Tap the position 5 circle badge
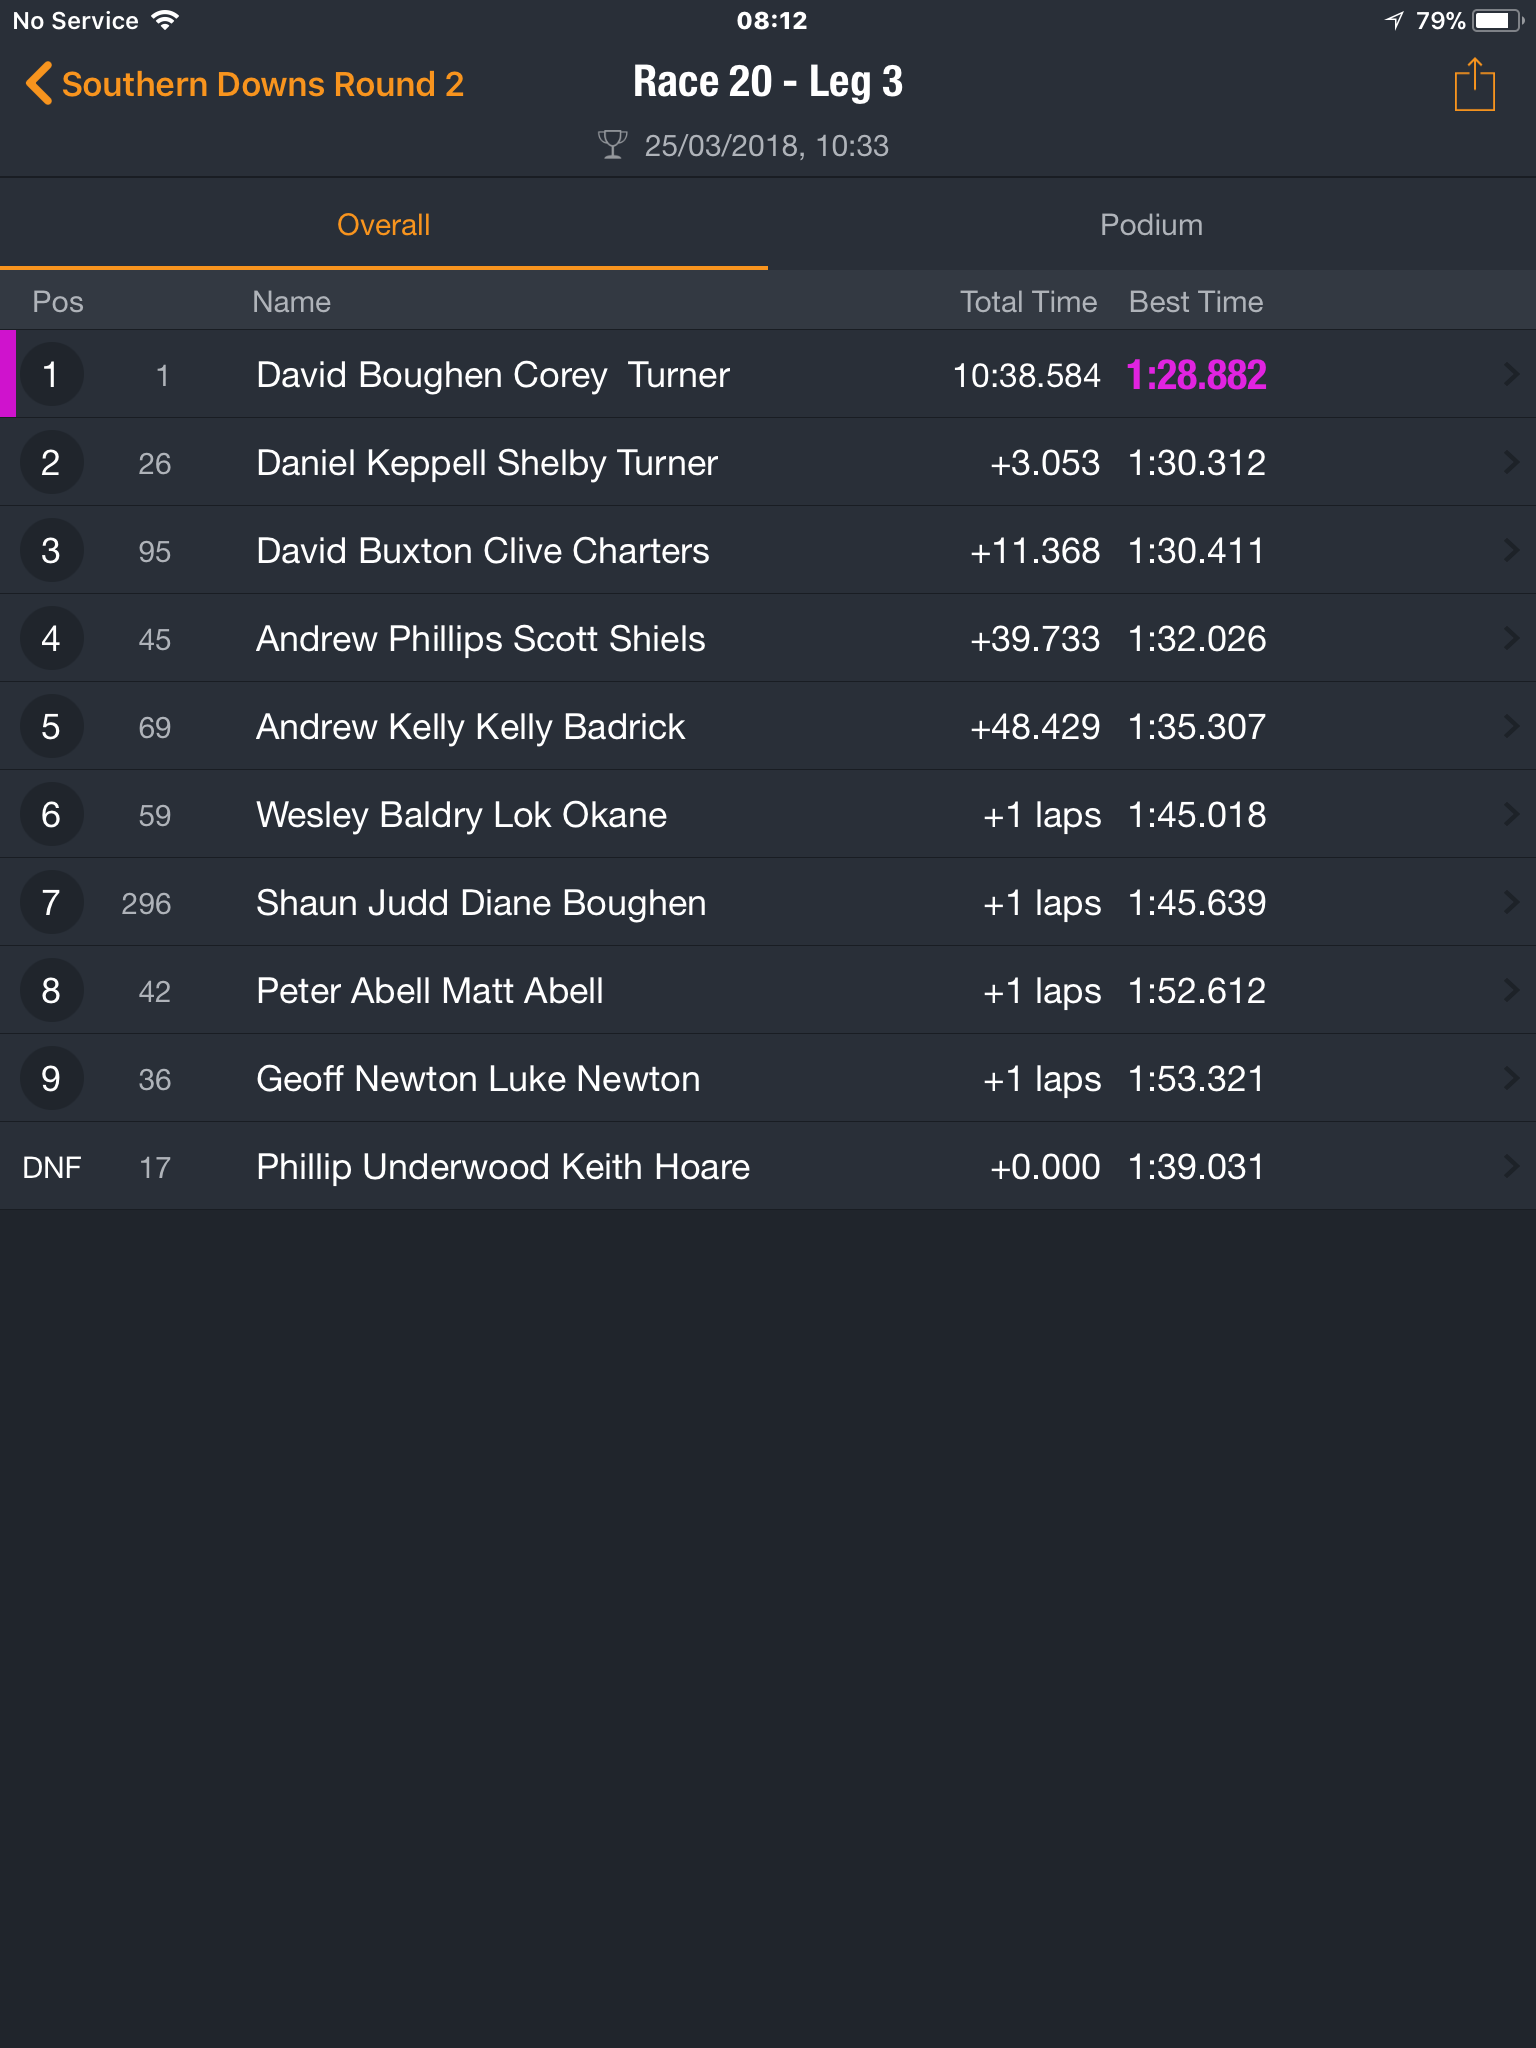 coord(51,726)
